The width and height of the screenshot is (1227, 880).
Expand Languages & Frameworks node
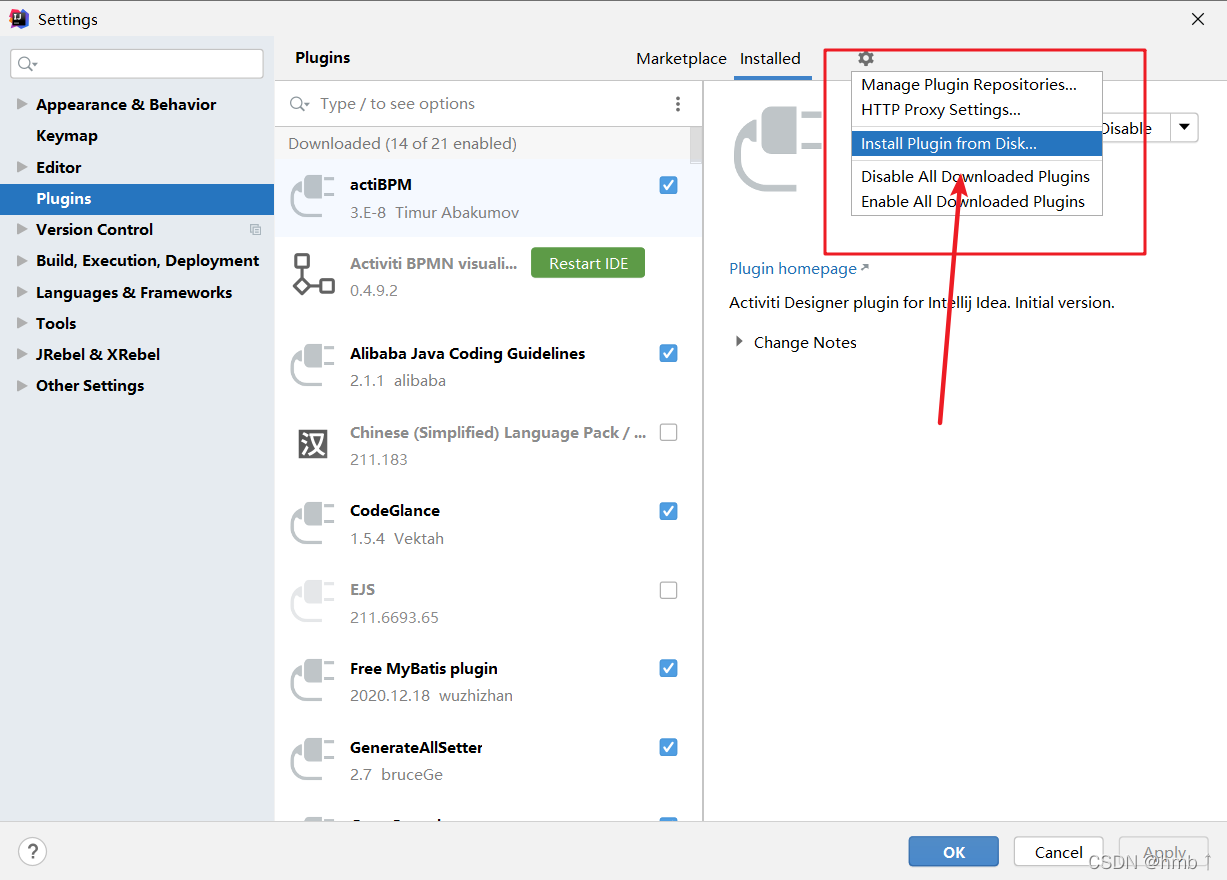22,292
